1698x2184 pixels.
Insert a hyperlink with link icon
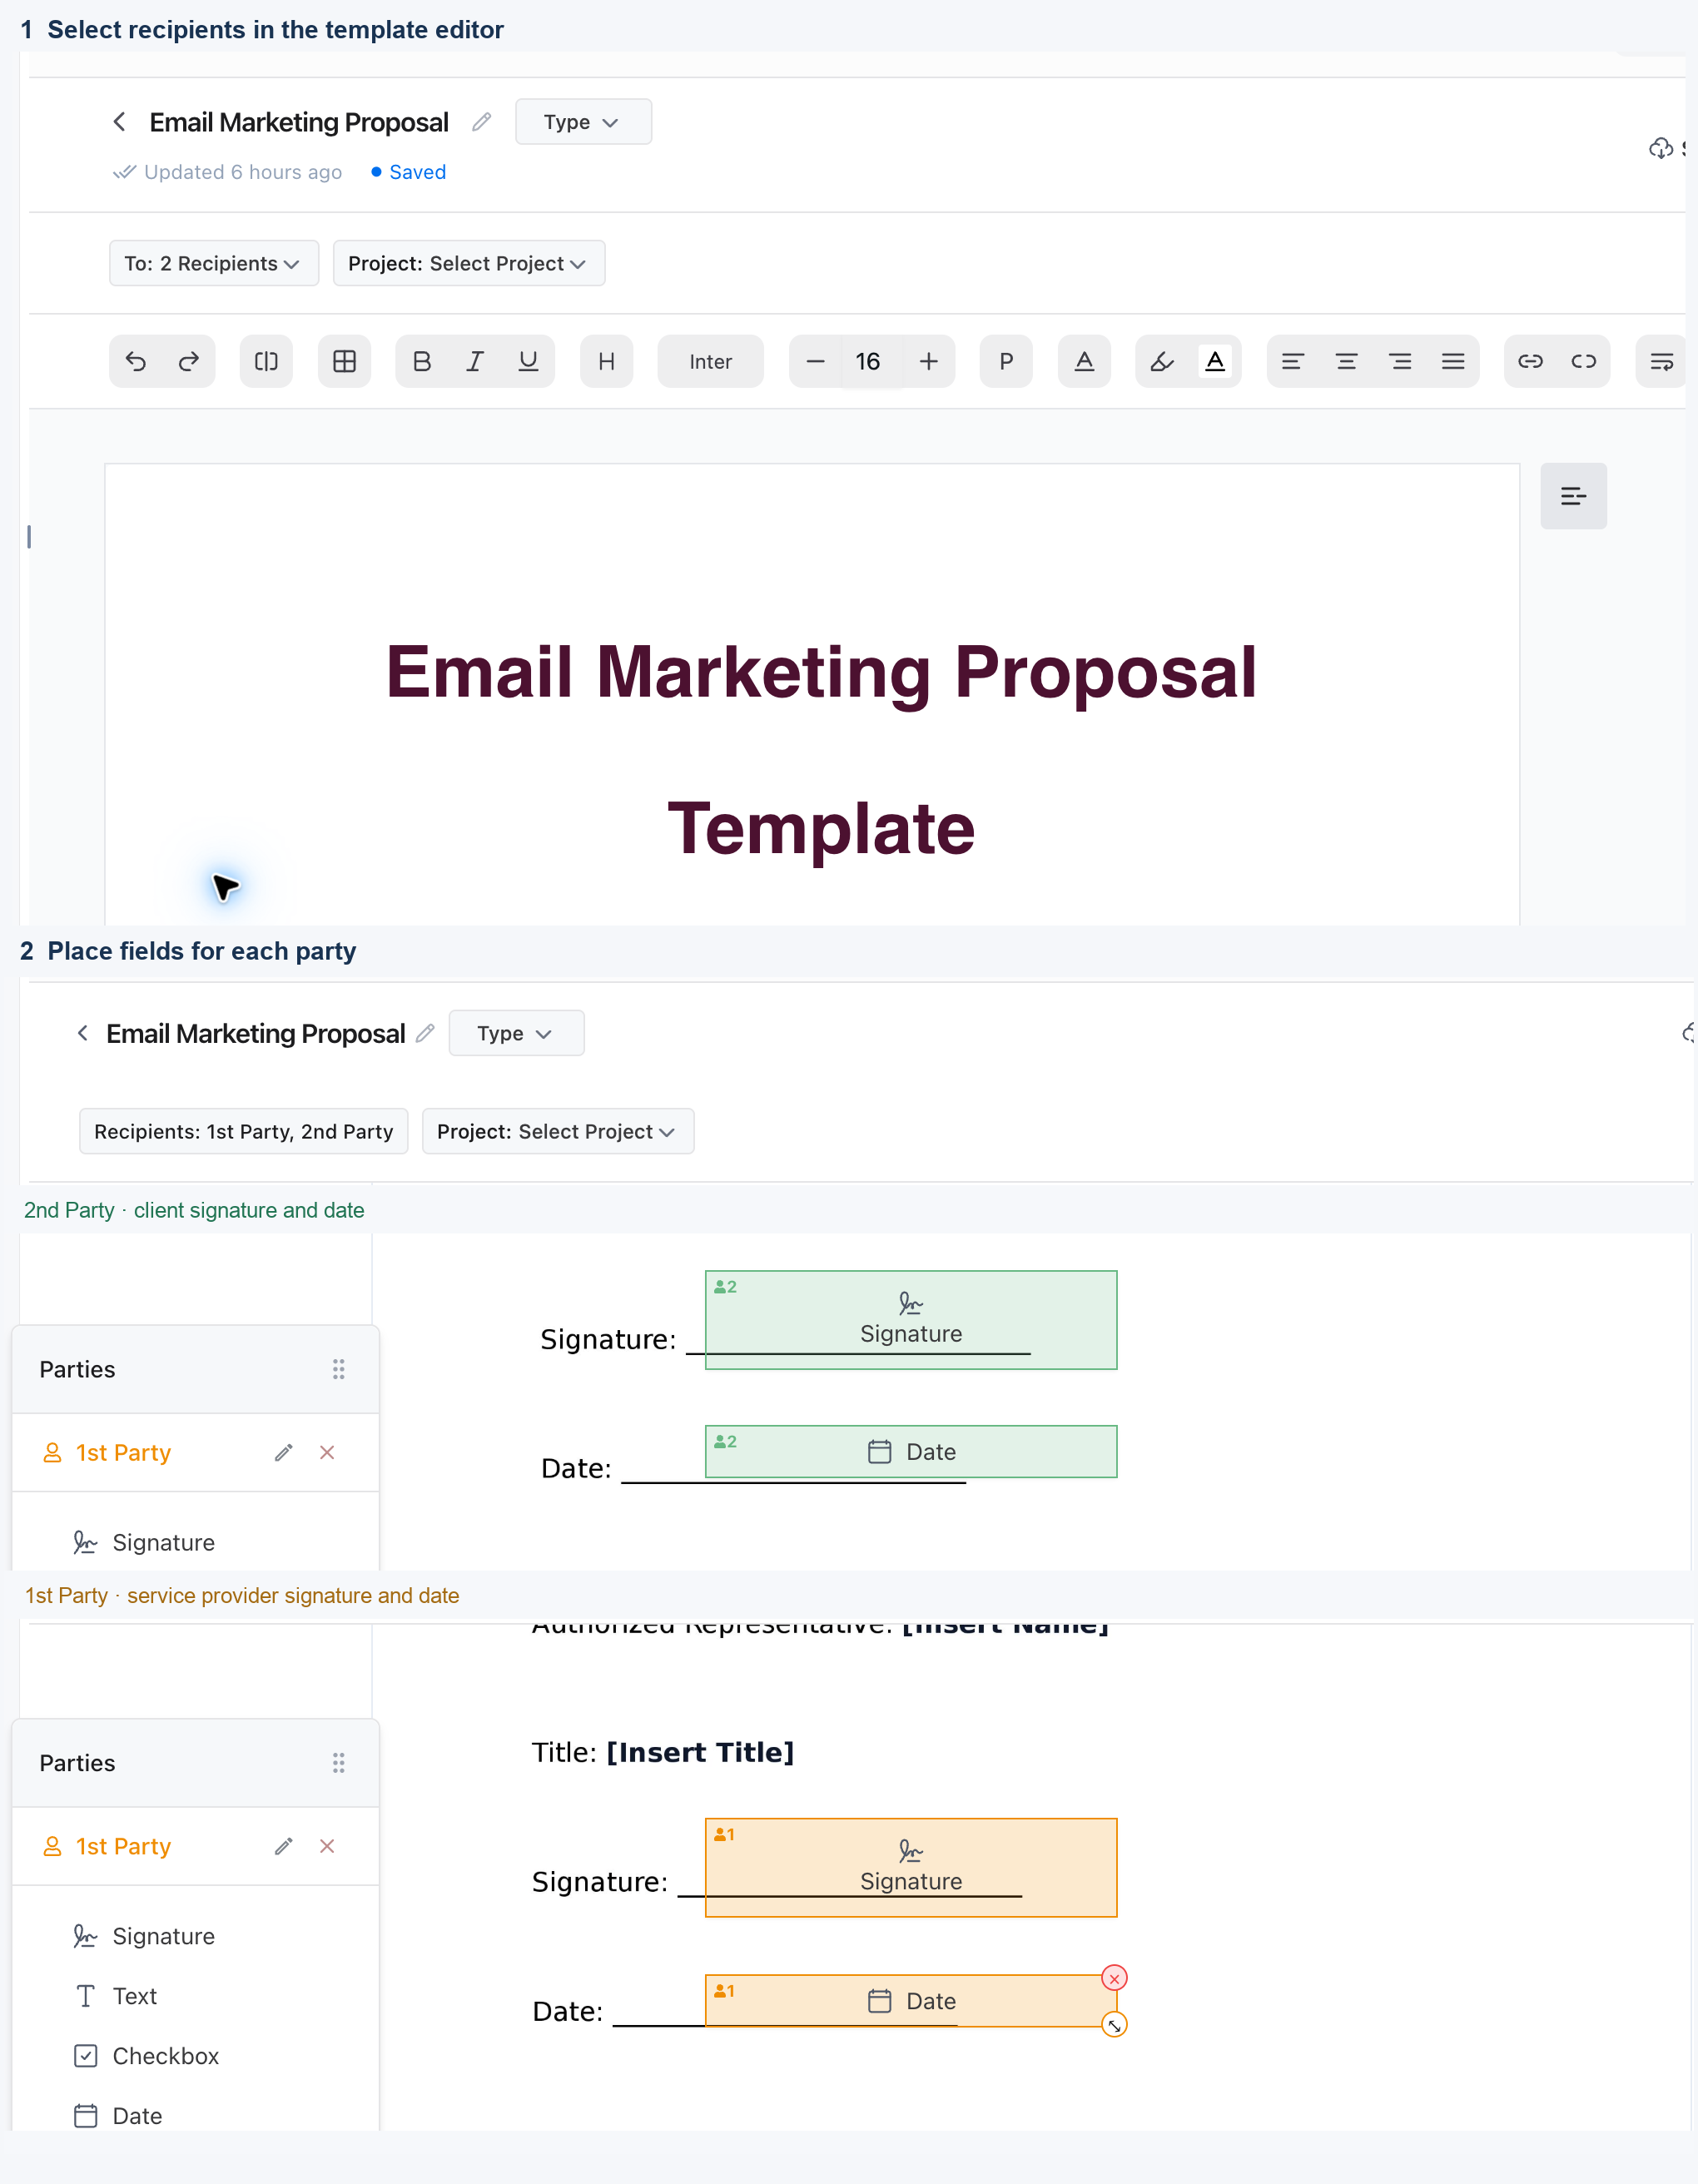(1530, 361)
